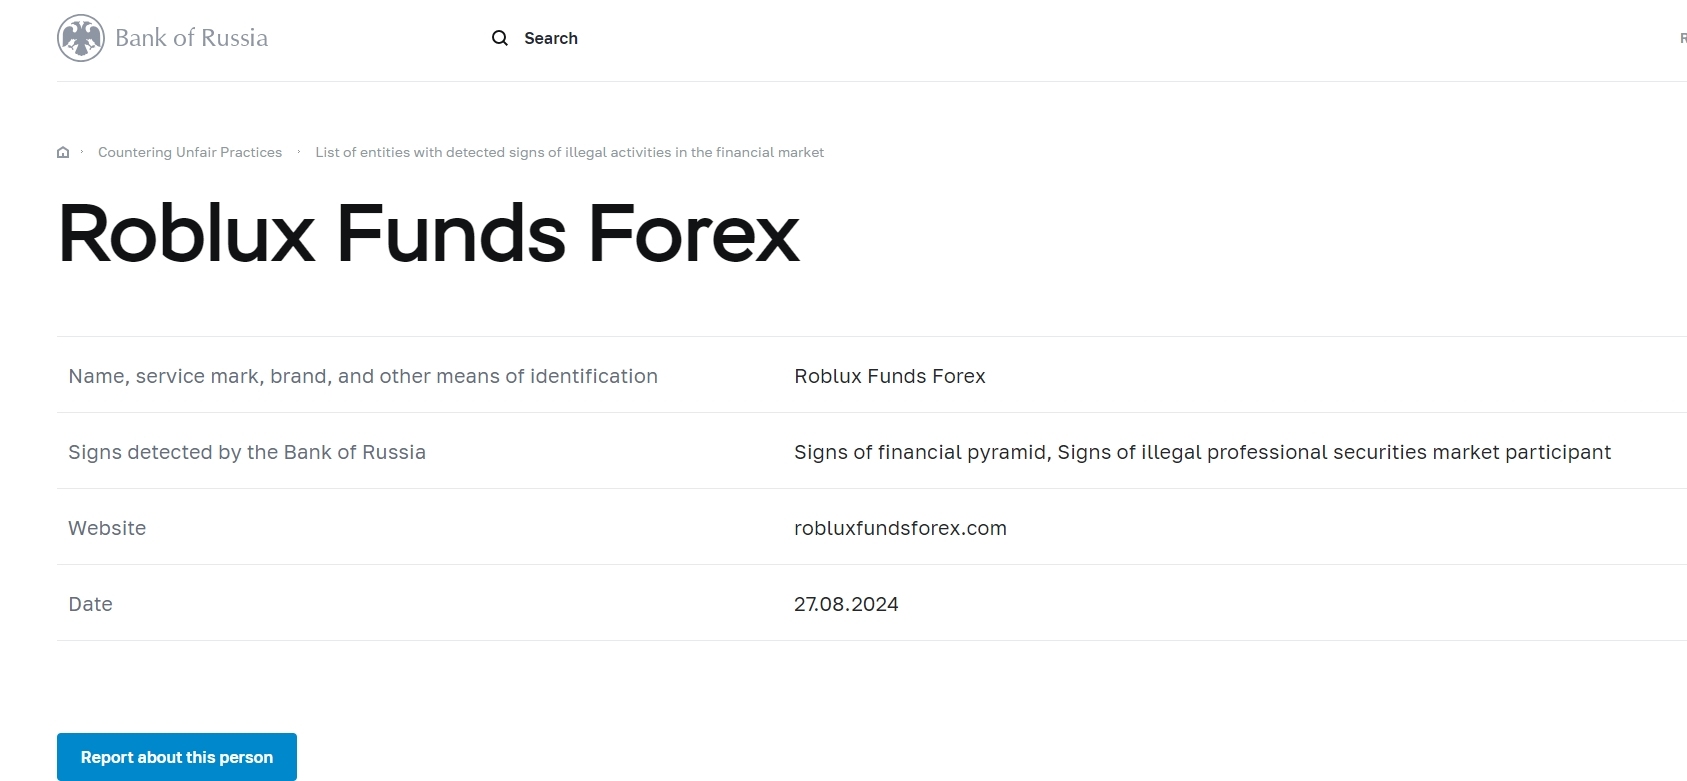Click the date value 27.08.2024

pos(846,604)
